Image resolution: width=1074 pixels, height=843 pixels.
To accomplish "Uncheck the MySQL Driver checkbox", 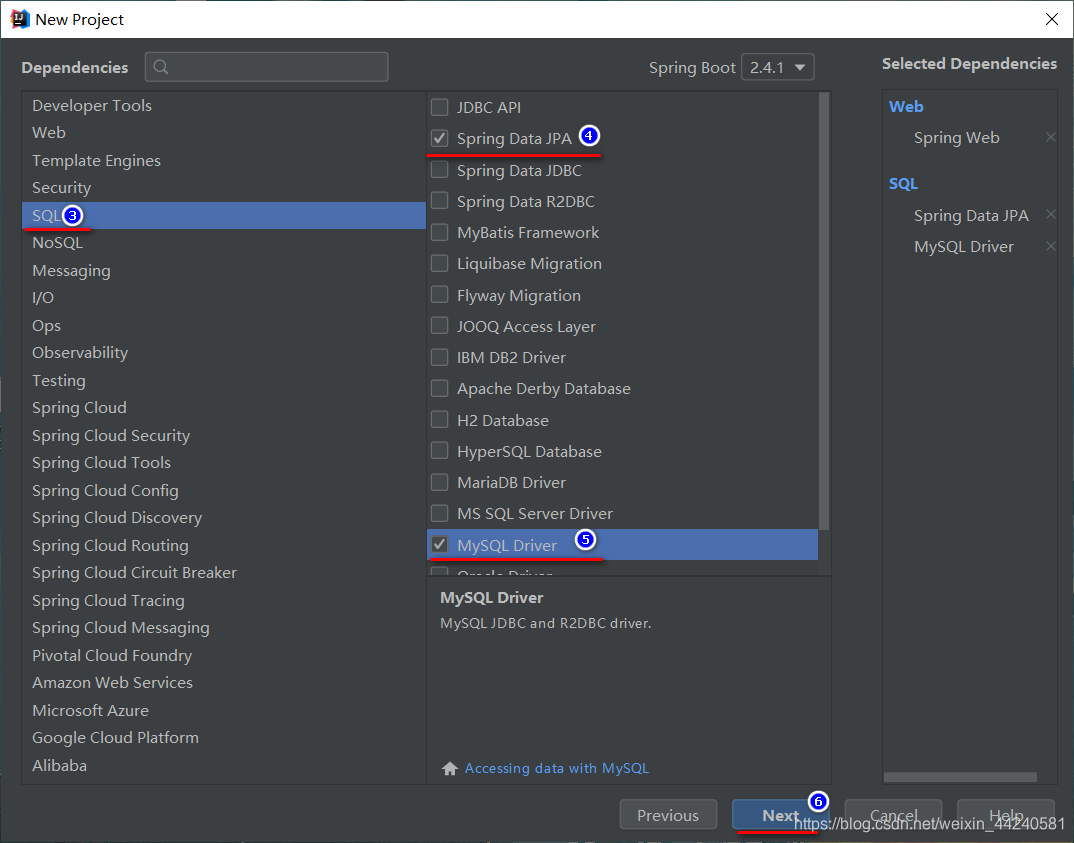I will coord(439,544).
